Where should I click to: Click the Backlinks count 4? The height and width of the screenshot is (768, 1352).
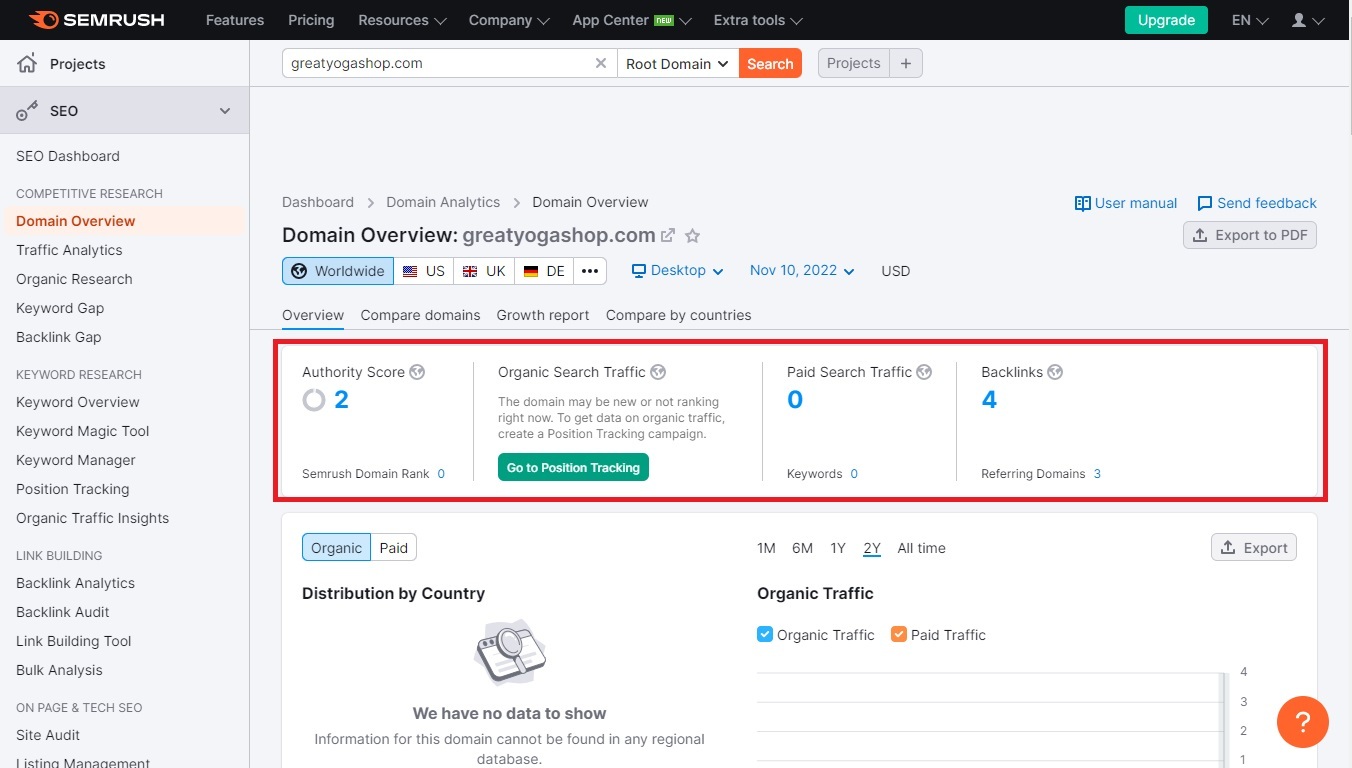tap(989, 400)
